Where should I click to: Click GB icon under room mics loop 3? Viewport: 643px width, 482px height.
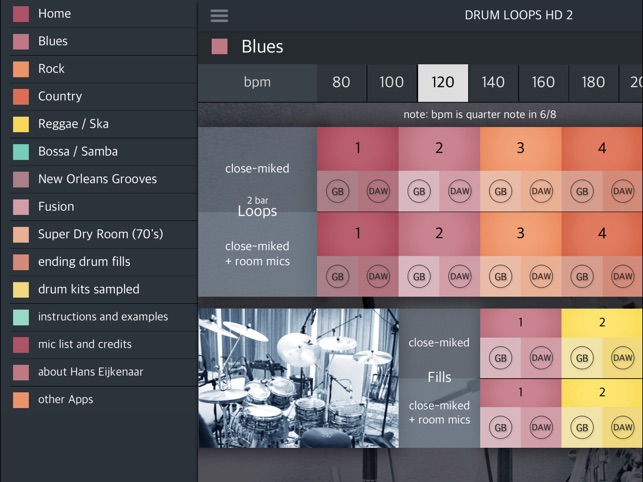tap(501, 276)
